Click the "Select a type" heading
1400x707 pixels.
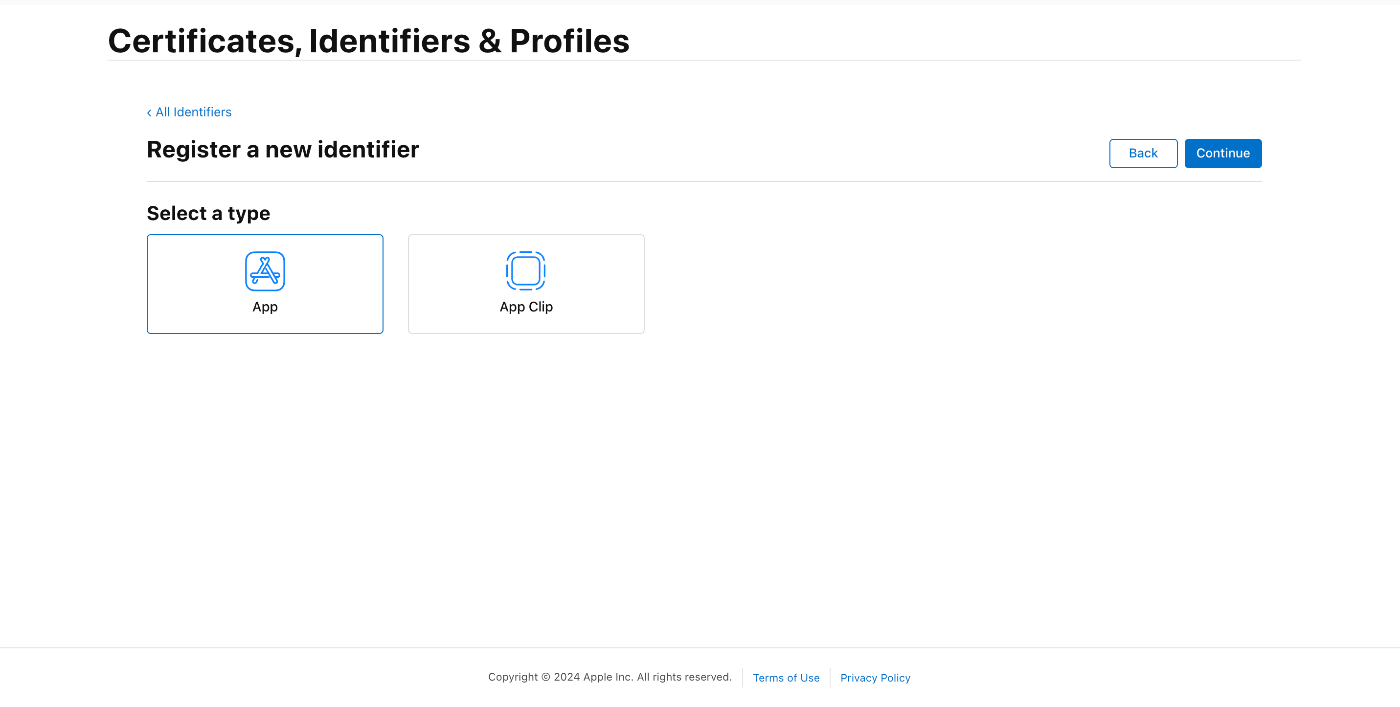pos(208,213)
